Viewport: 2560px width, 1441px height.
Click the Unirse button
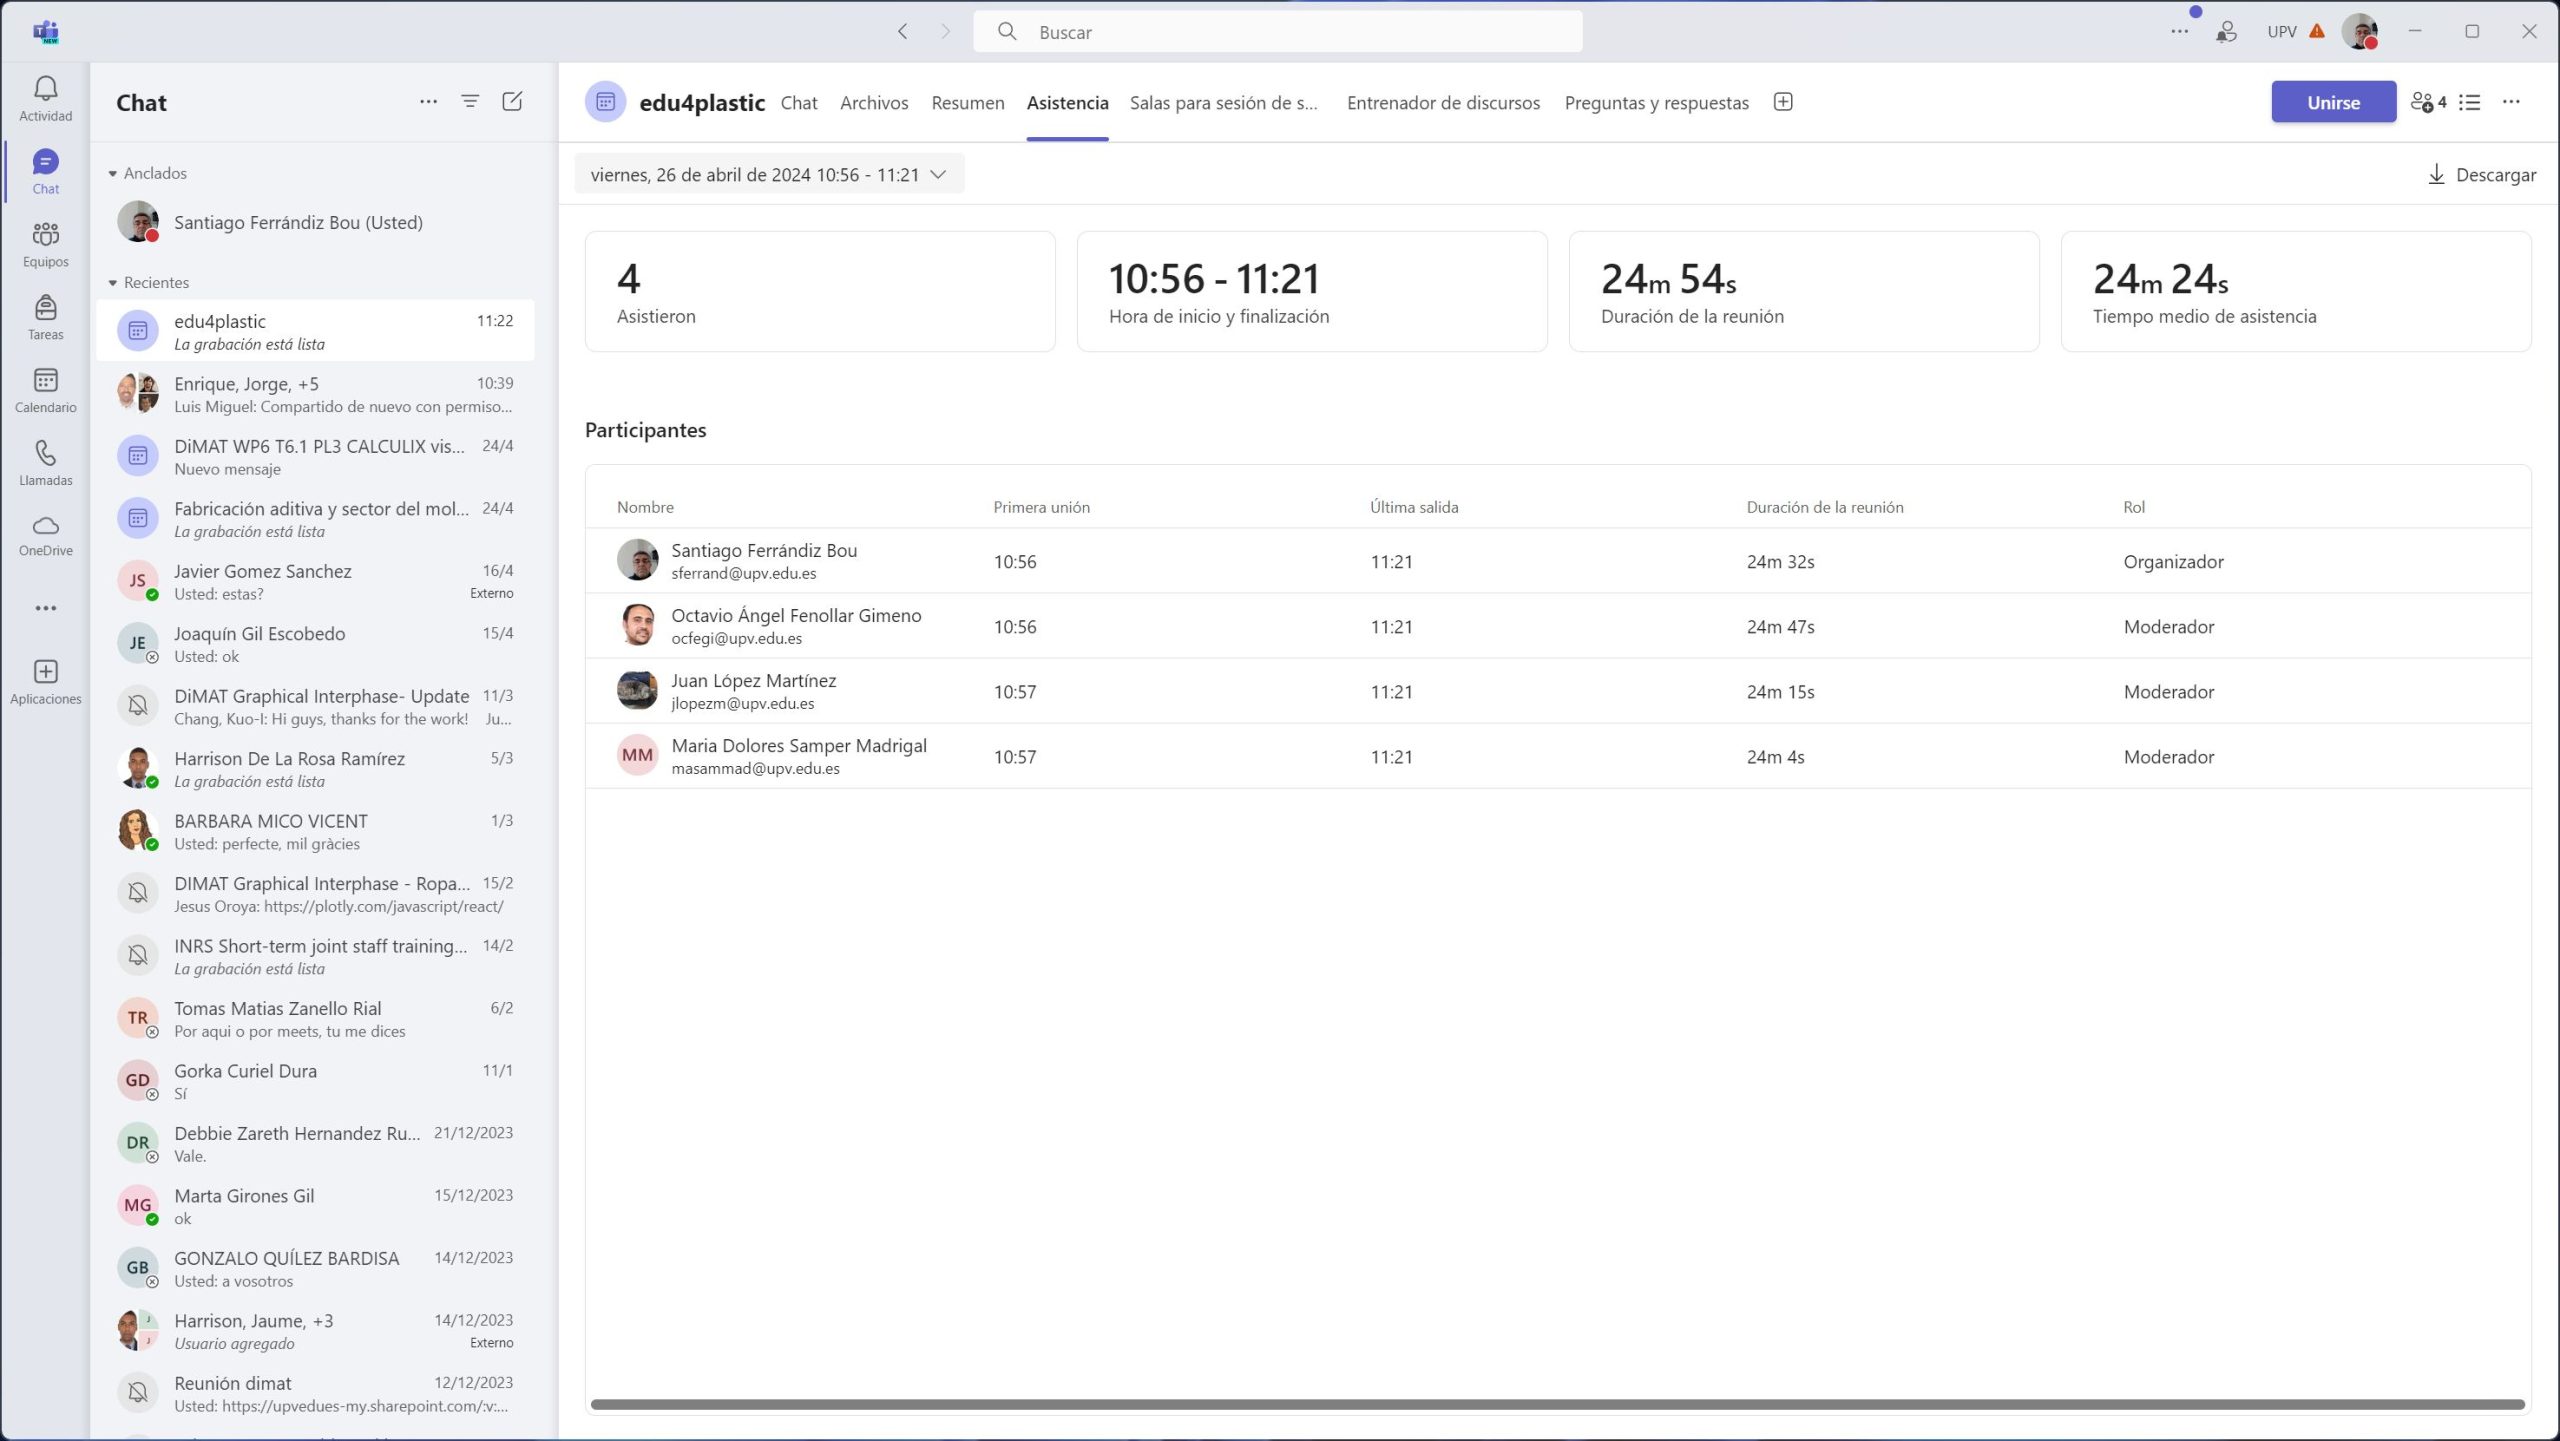[2332, 102]
